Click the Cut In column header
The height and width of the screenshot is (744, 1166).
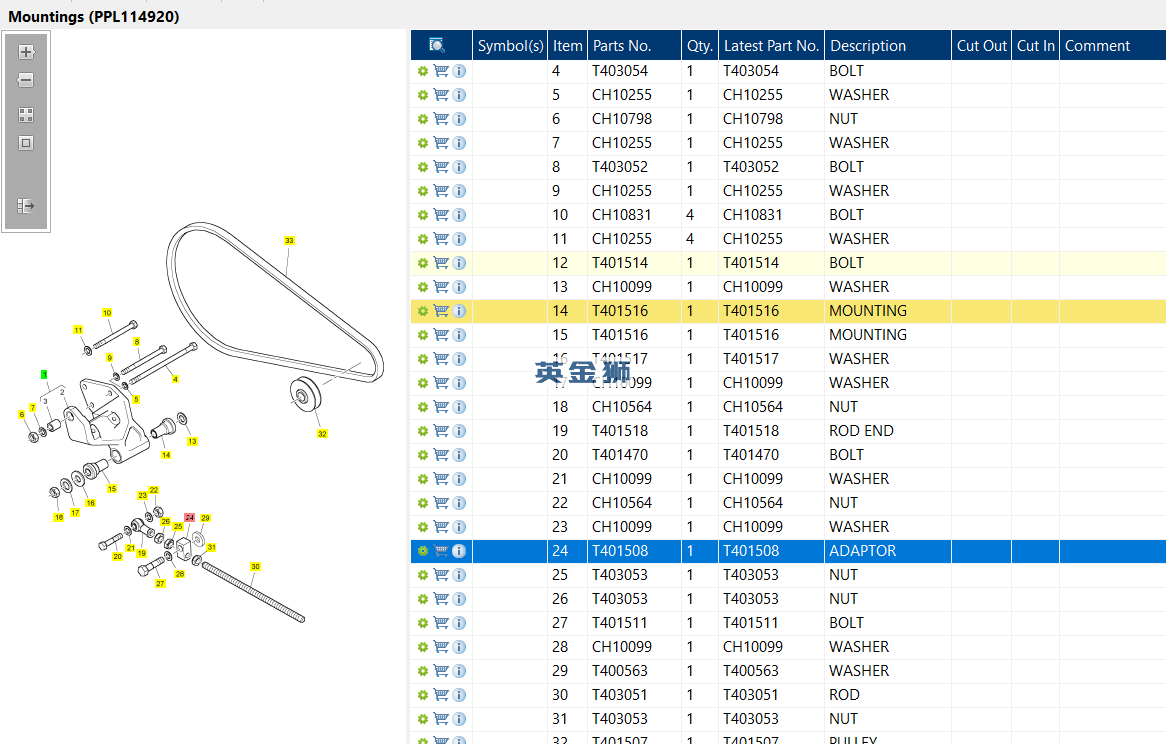tap(1036, 45)
